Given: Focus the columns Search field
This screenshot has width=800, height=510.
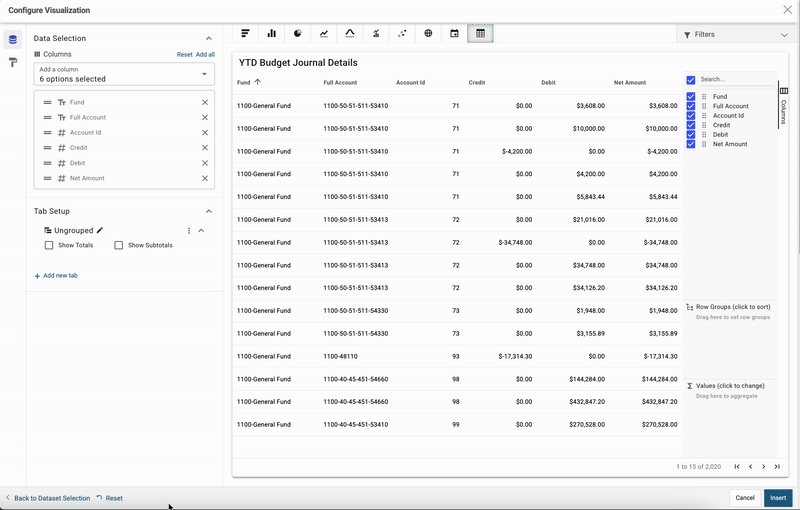Looking at the screenshot, I should click(x=737, y=80).
